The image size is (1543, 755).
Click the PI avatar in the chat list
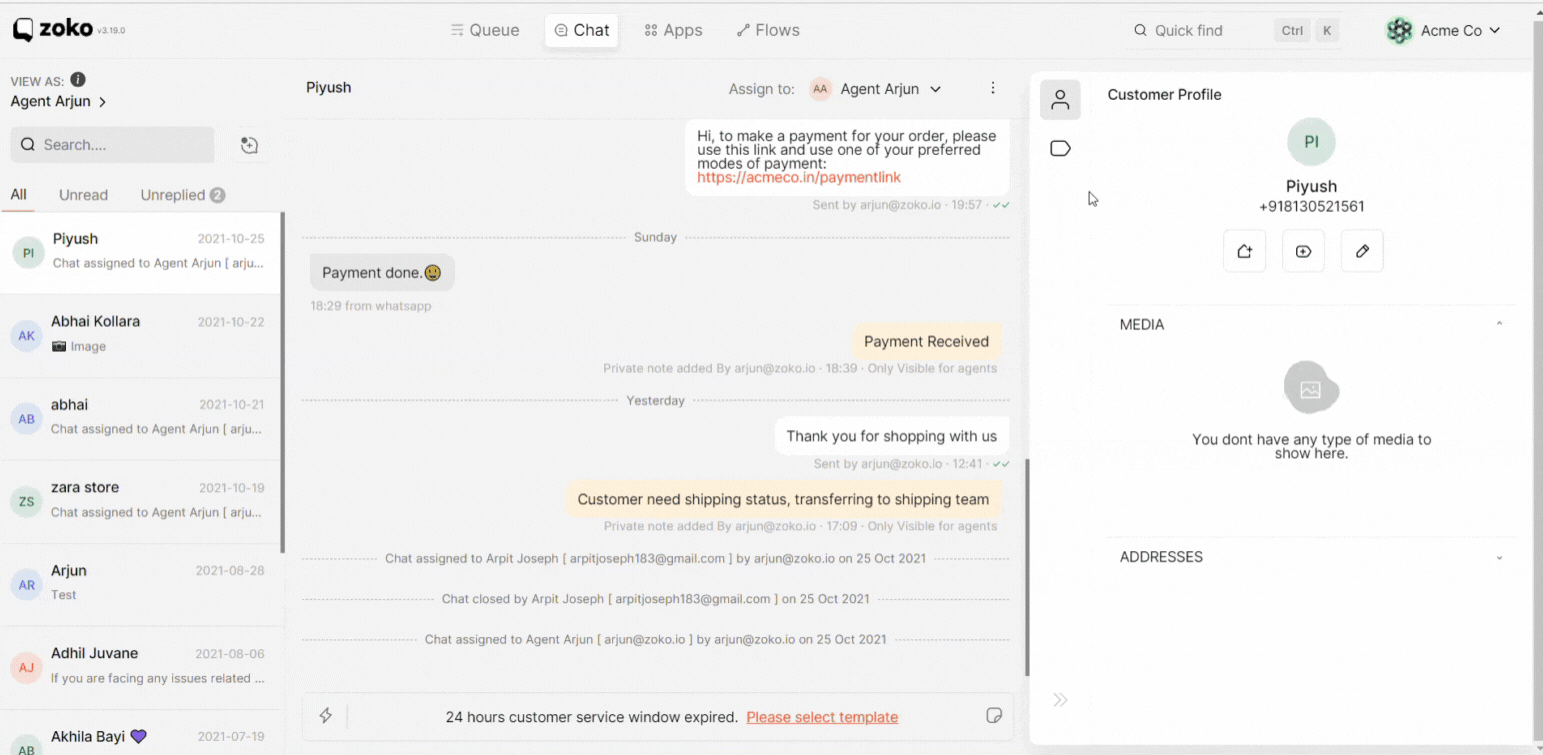(28, 253)
